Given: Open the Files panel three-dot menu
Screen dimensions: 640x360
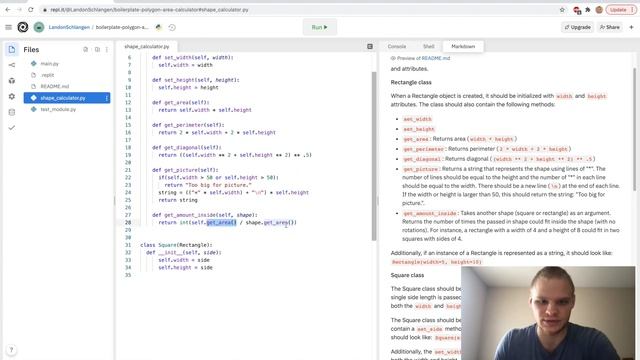Looking at the screenshot, I should pyautogui.click(x=107, y=49).
